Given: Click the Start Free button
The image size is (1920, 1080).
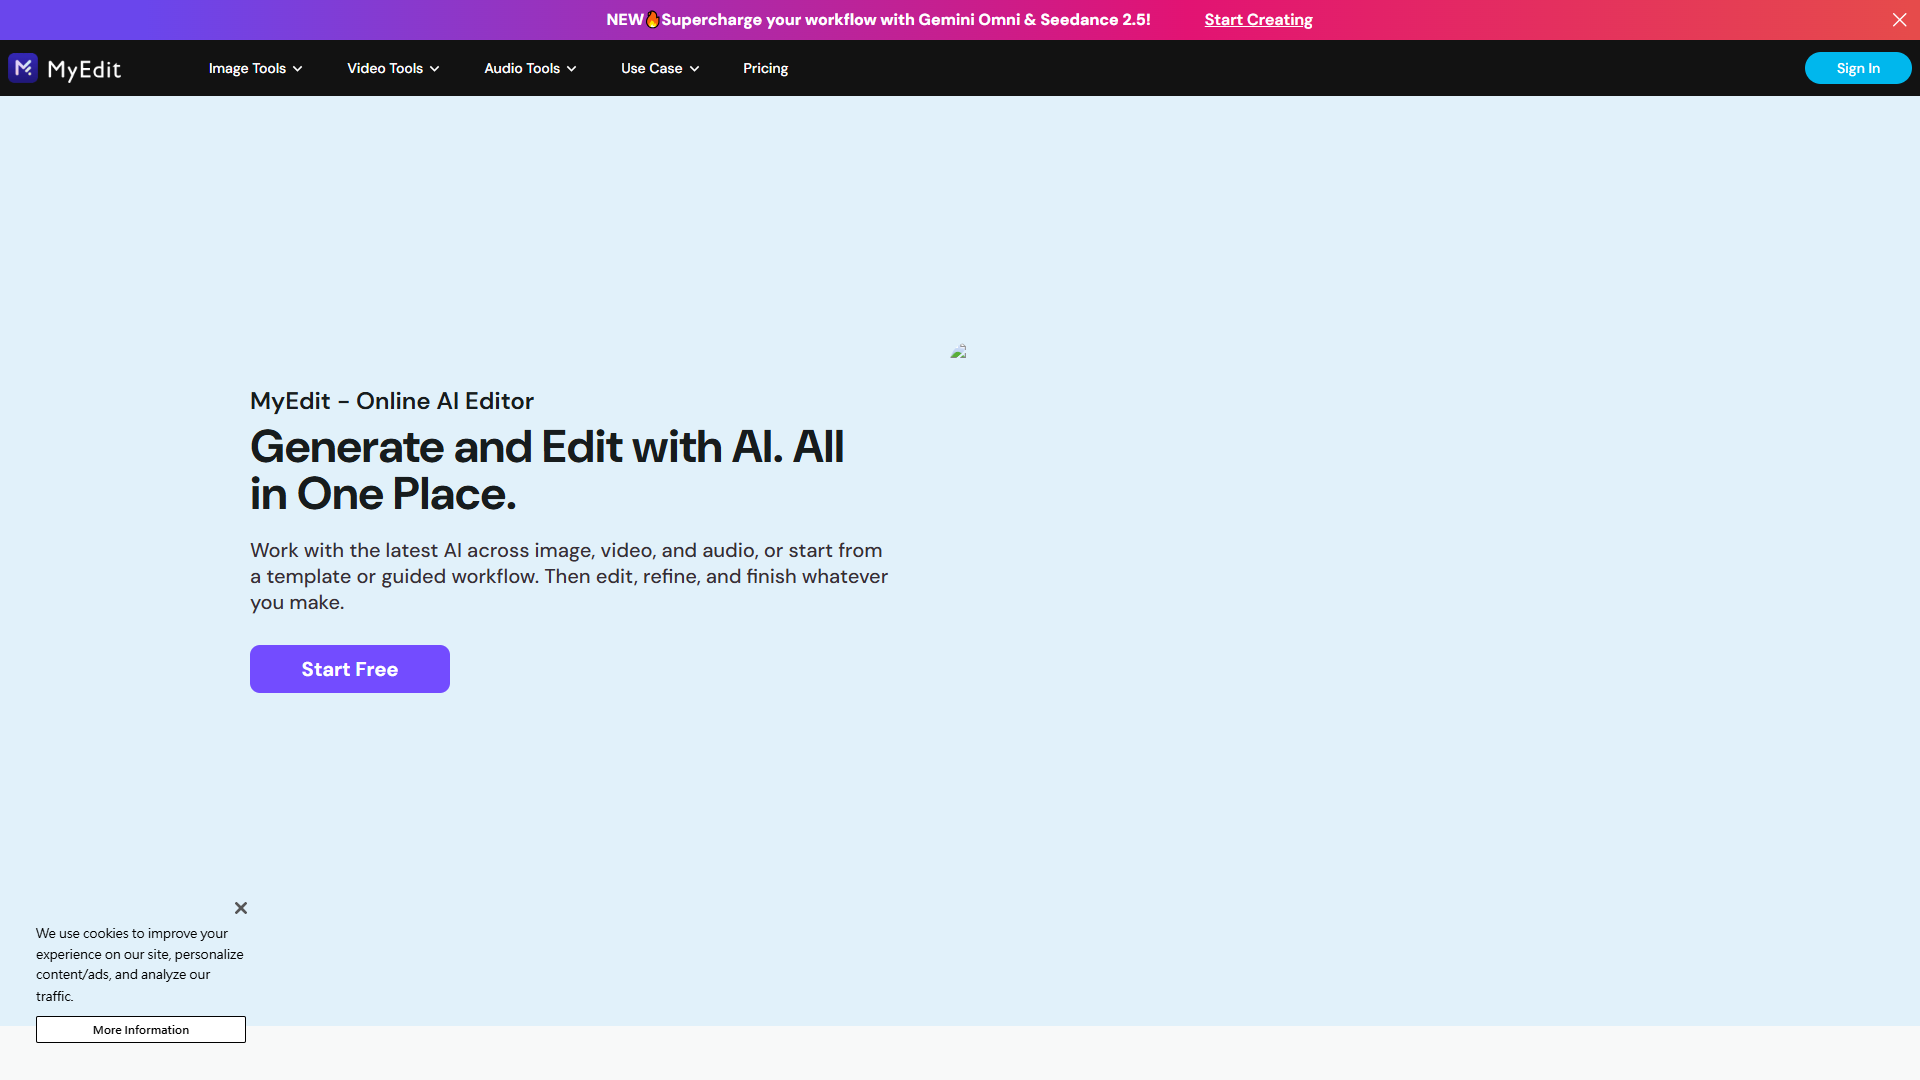Looking at the screenshot, I should tap(350, 669).
